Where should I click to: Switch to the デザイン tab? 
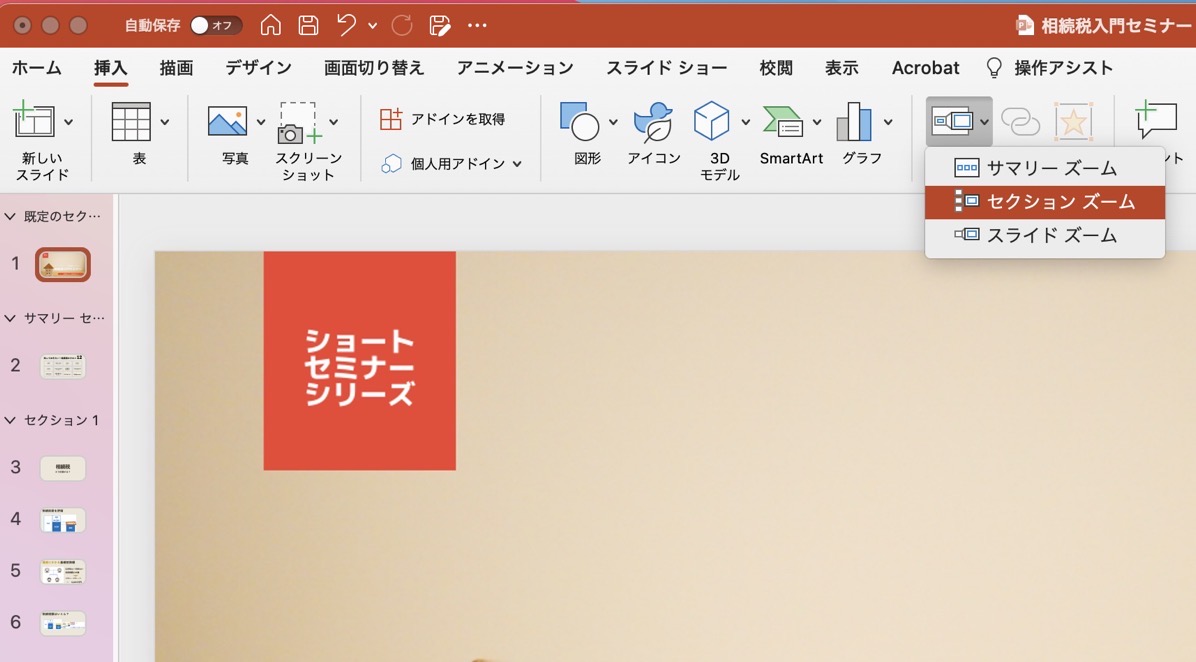pyautogui.click(x=258, y=68)
